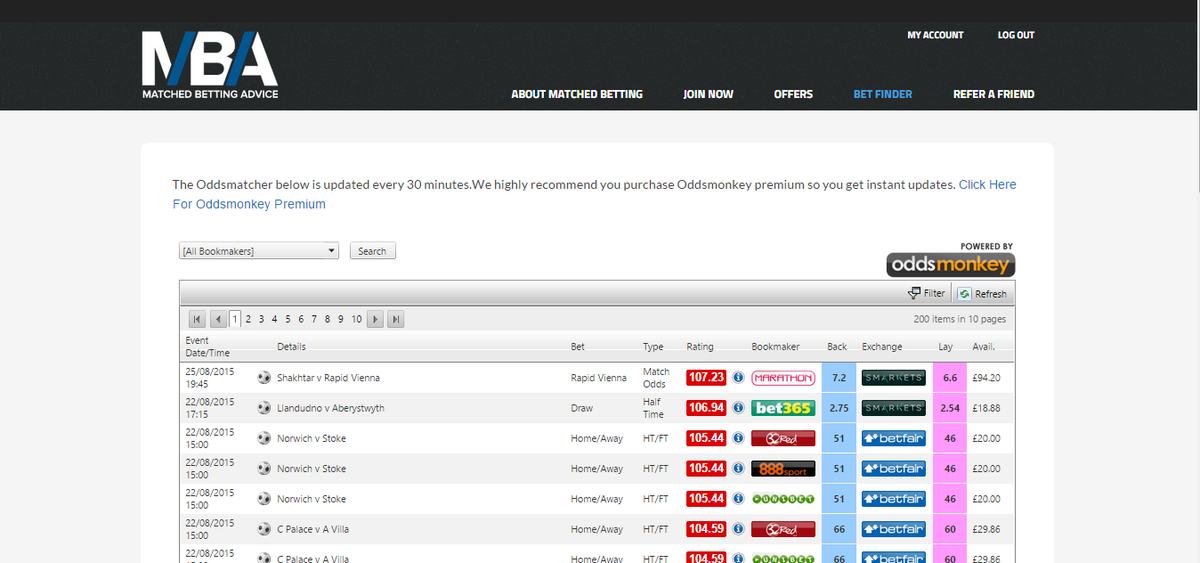1200x563 pixels.
Task: Click bet365 bookmaker logo
Action: pyautogui.click(x=783, y=408)
